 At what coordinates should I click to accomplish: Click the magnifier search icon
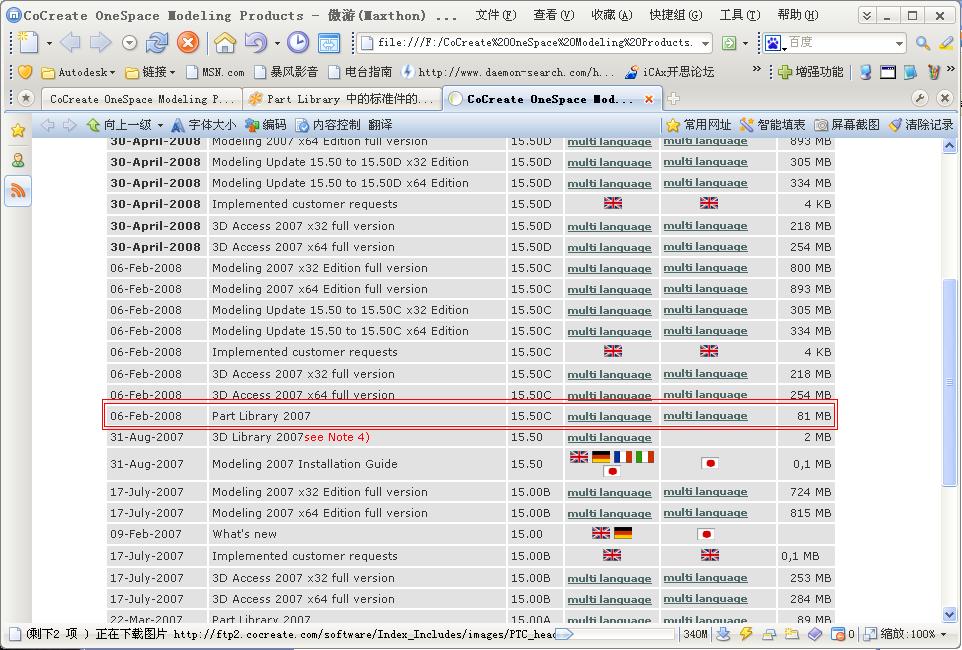pos(922,42)
